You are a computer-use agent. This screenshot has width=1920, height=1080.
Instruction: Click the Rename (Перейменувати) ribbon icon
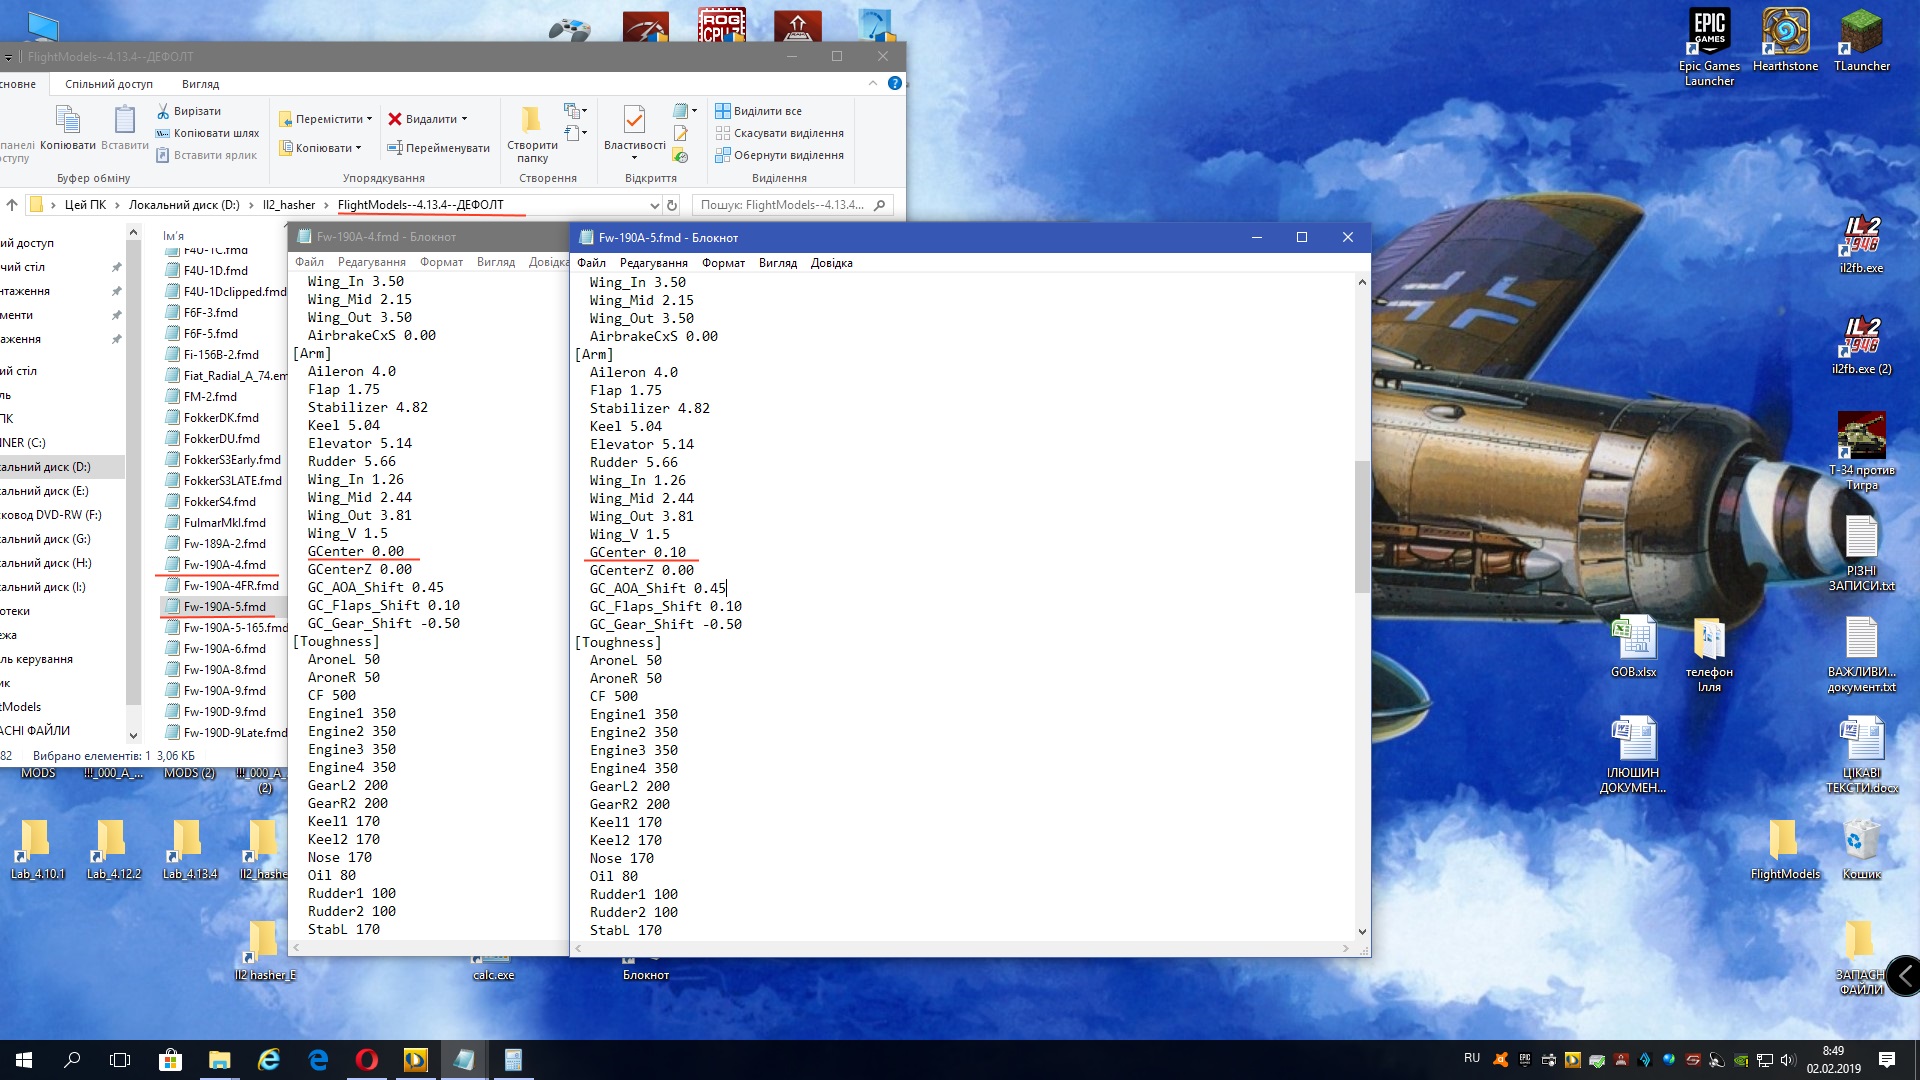tap(395, 148)
